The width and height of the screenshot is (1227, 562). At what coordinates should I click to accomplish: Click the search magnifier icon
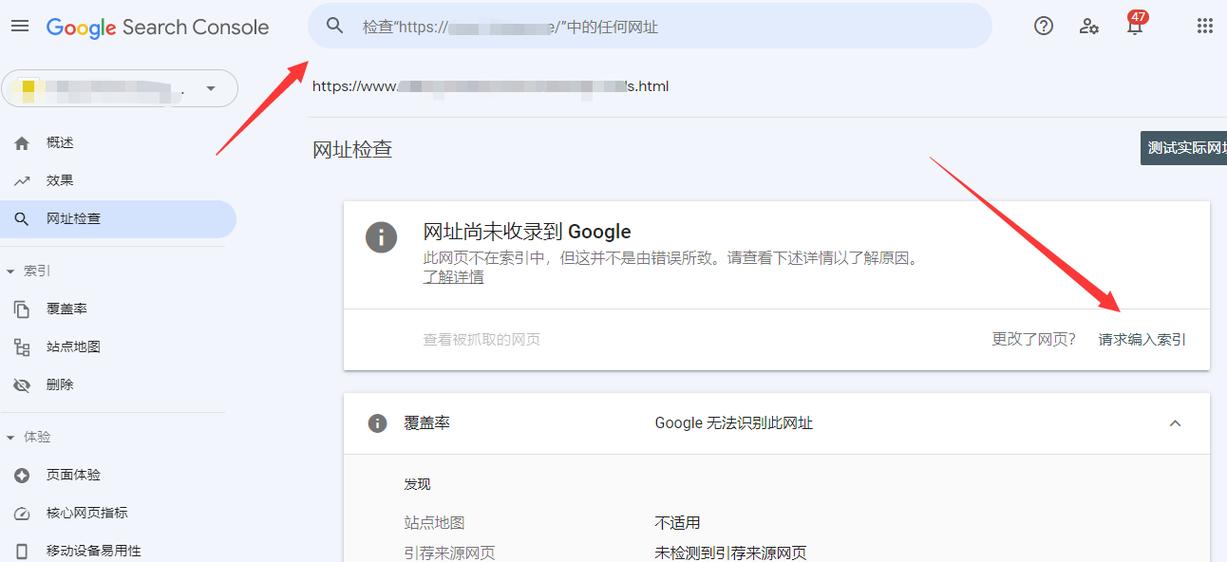coord(336,26)
